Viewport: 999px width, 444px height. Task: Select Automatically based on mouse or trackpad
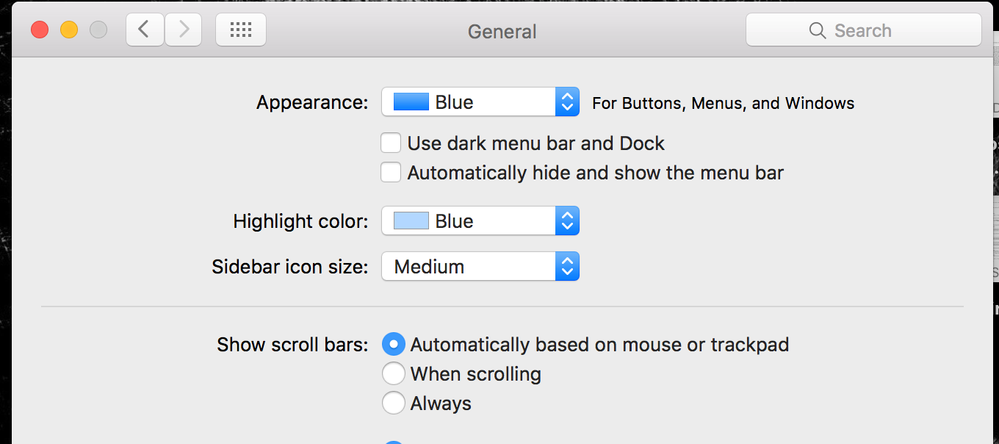[394, 344]
